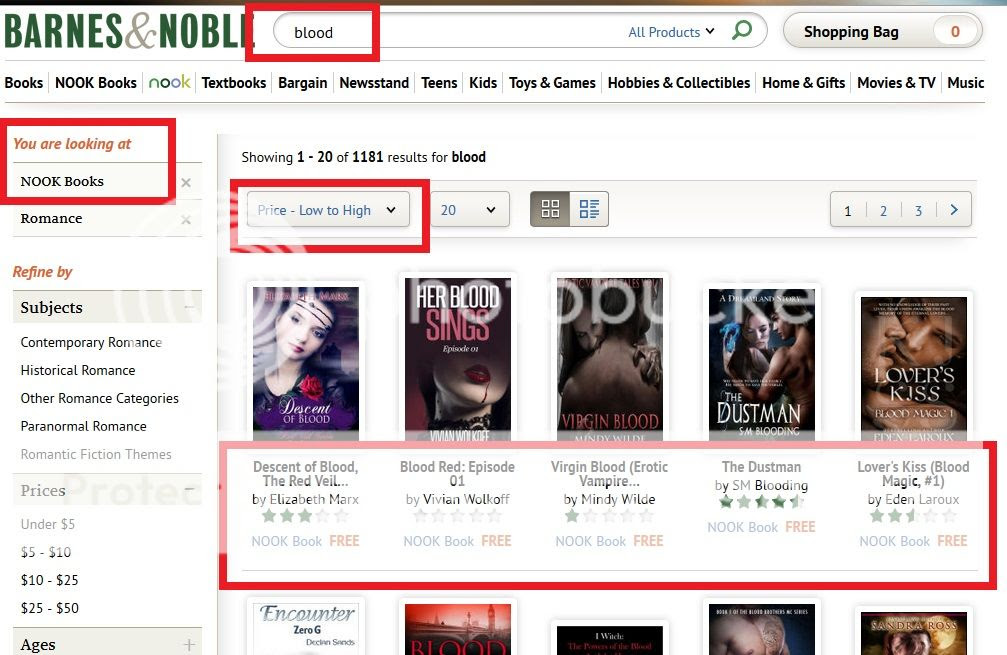Click star rating for The Dustman
This screenshot has height=655, width=1007.
pyautogui.click(x=762, y=502)
